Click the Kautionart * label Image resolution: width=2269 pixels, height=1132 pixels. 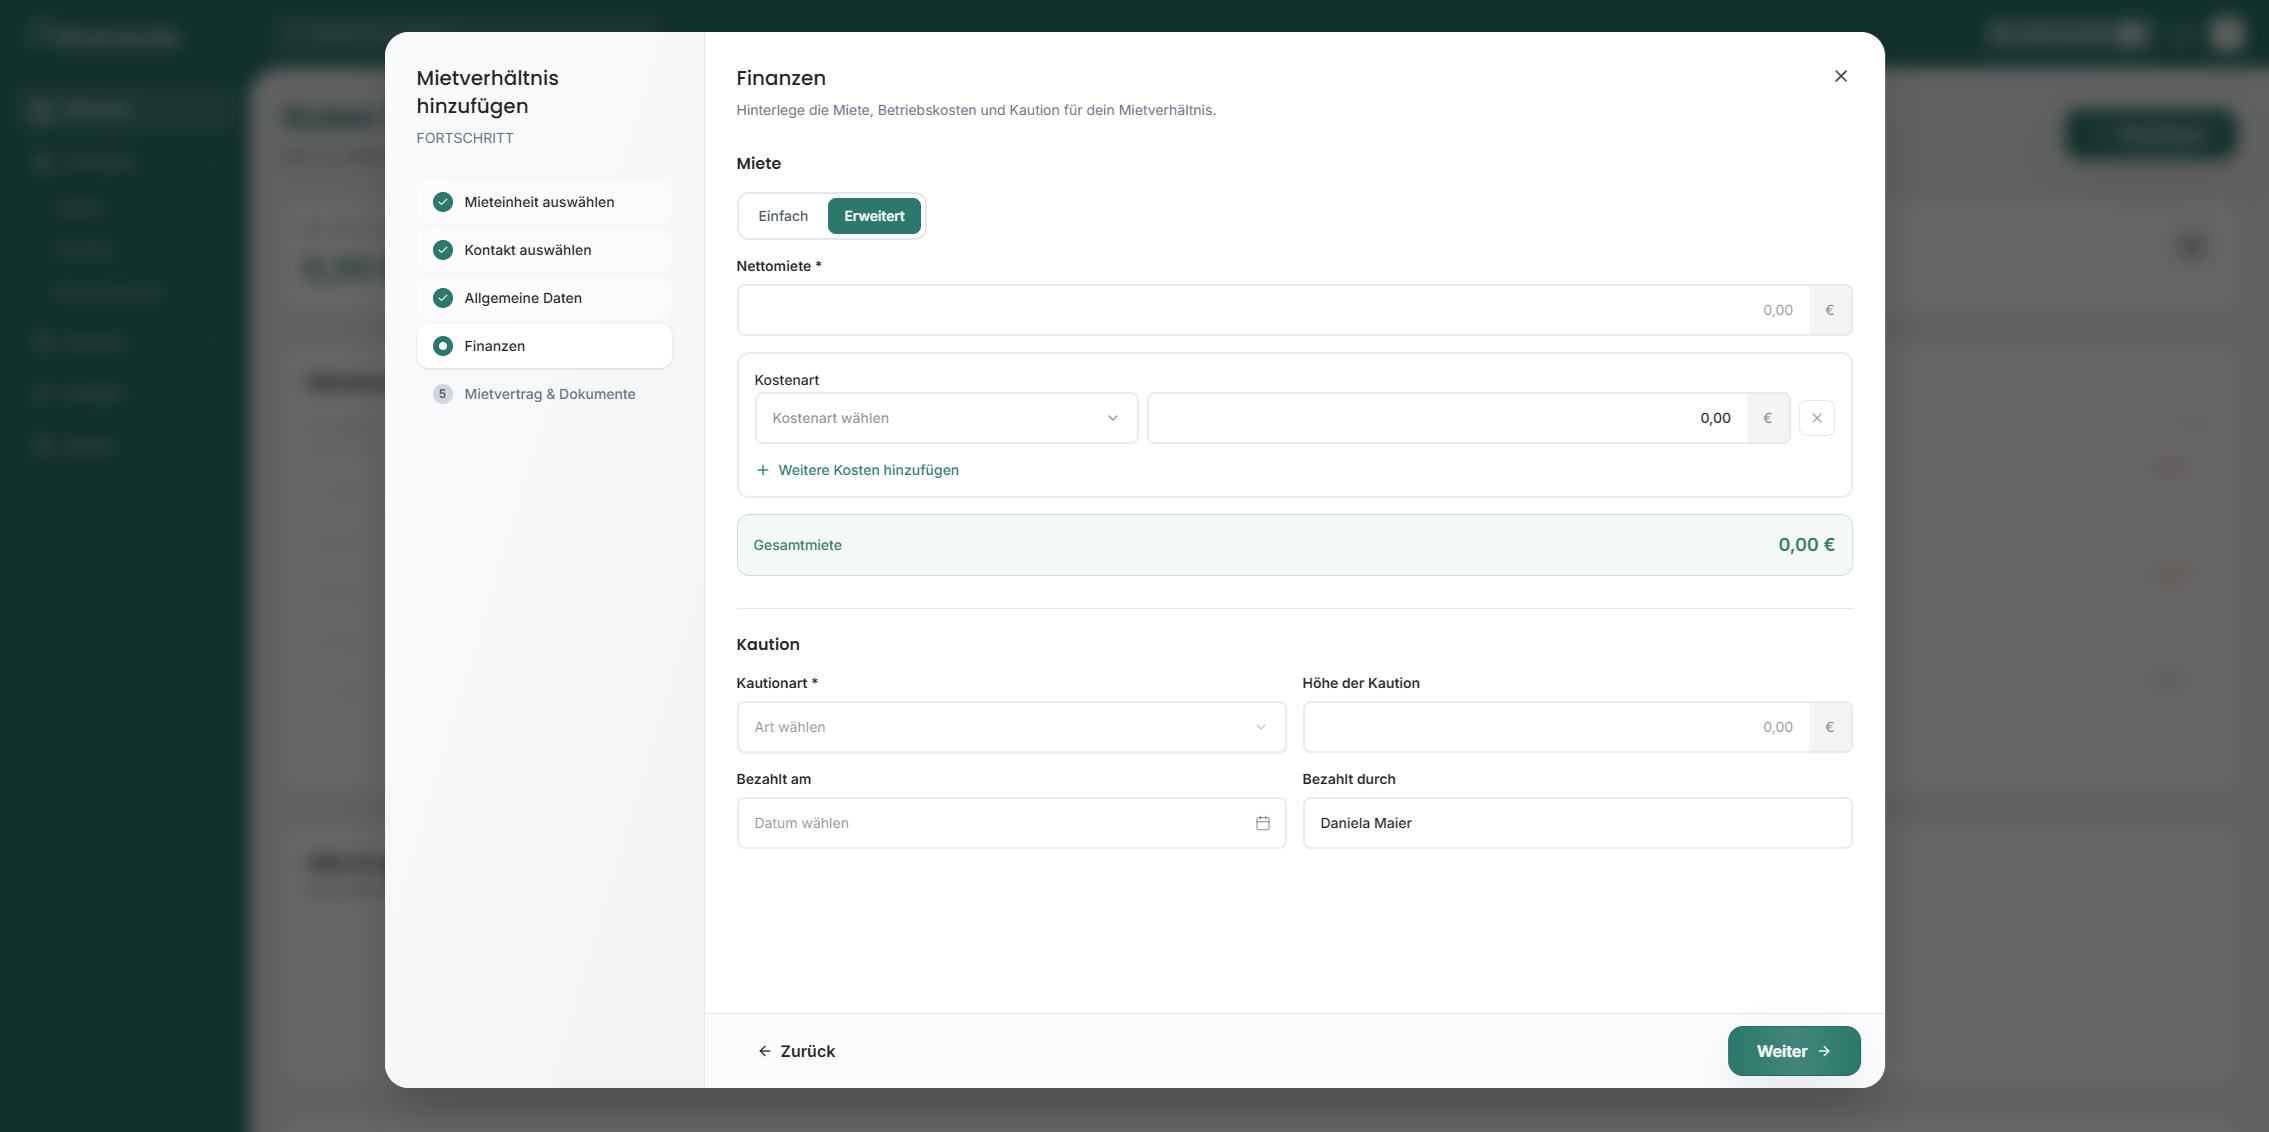777,683
